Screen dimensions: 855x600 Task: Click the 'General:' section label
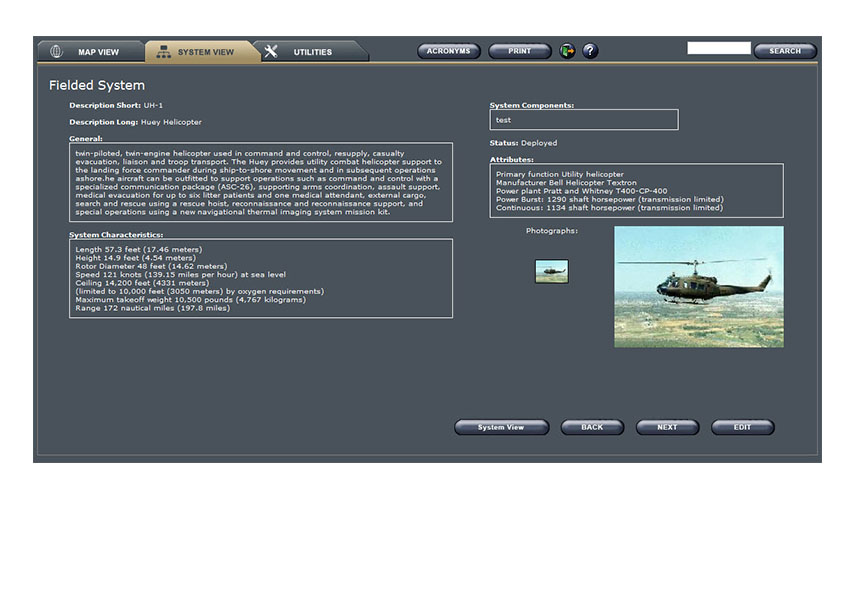coord(86,139)
